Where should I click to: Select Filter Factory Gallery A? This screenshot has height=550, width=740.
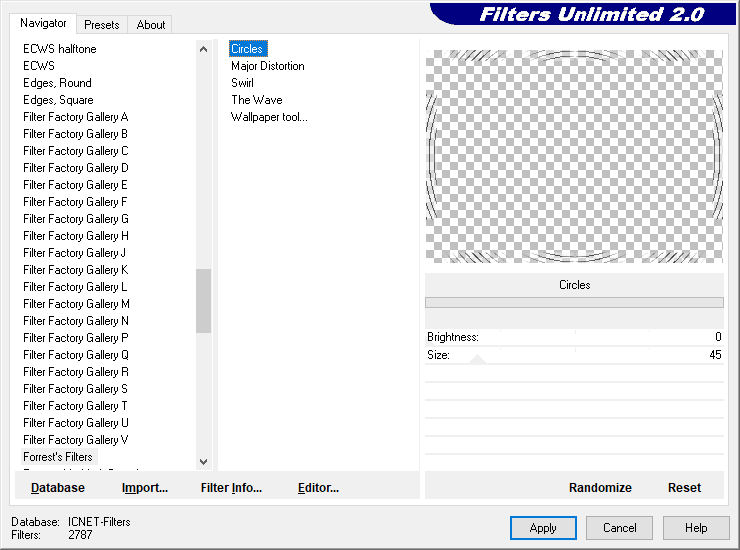[76, 117]
